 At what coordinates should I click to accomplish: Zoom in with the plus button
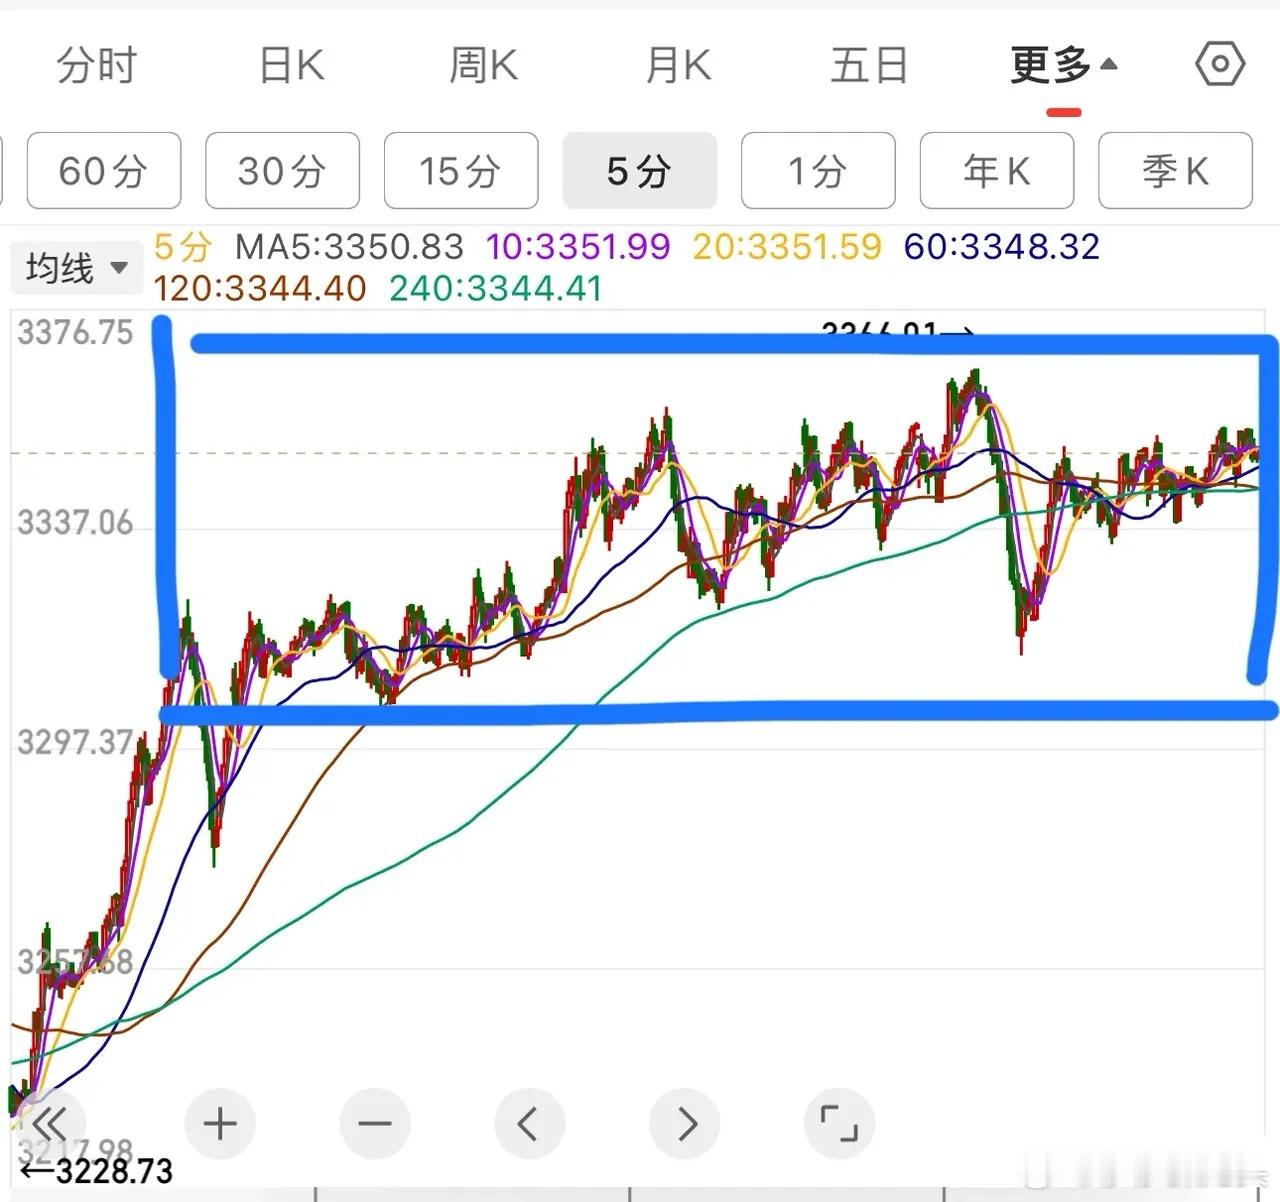point(220,1123)
